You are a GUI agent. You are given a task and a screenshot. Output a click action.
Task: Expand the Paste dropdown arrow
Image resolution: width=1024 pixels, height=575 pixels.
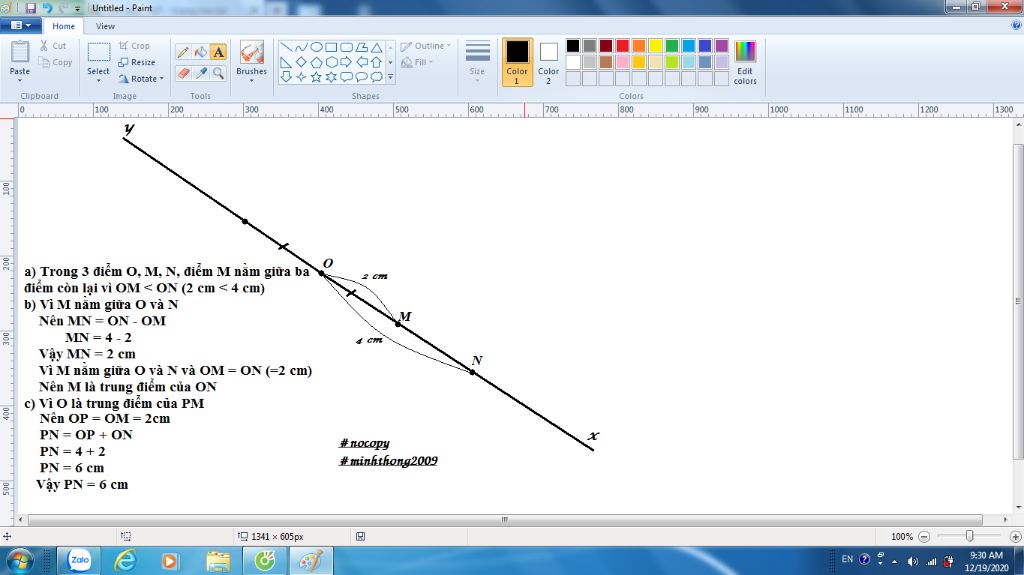pos(20,80)
